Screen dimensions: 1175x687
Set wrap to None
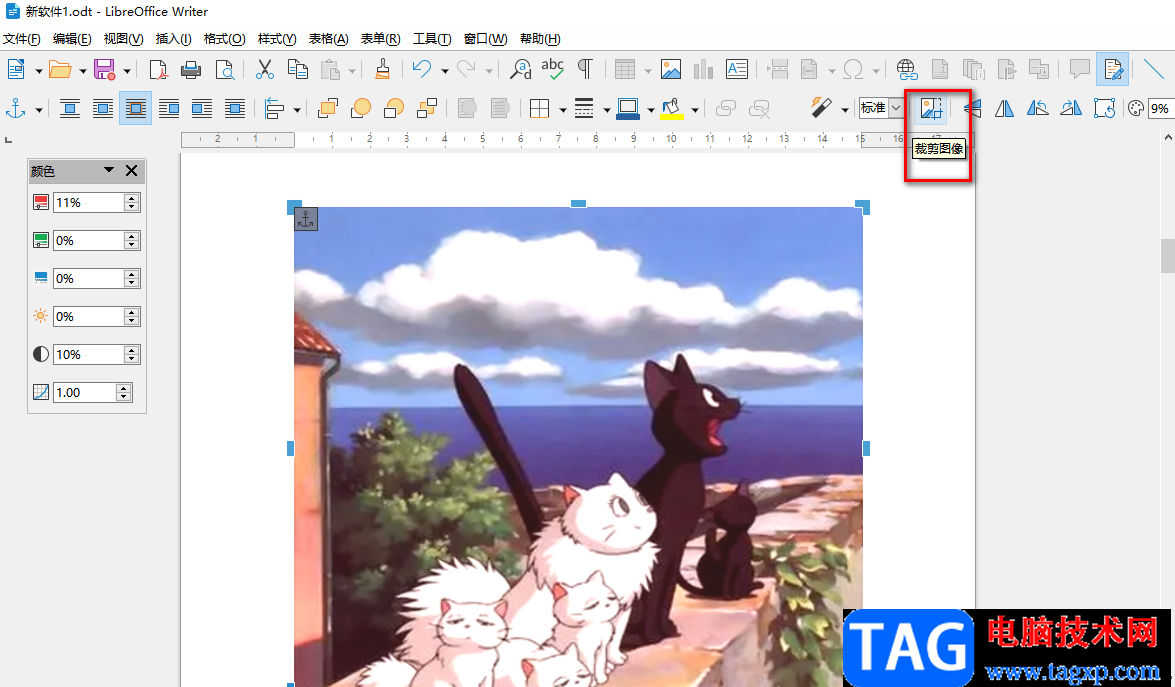pos(70,109)
